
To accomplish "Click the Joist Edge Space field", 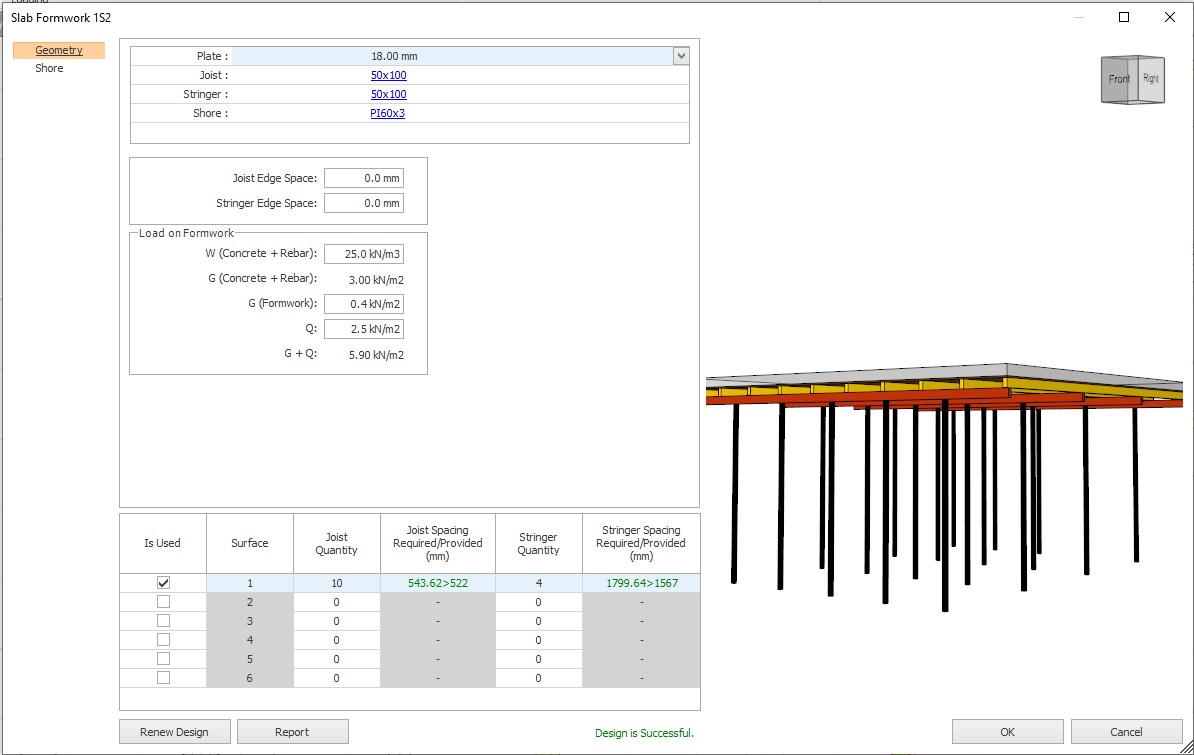I will 364,178.
